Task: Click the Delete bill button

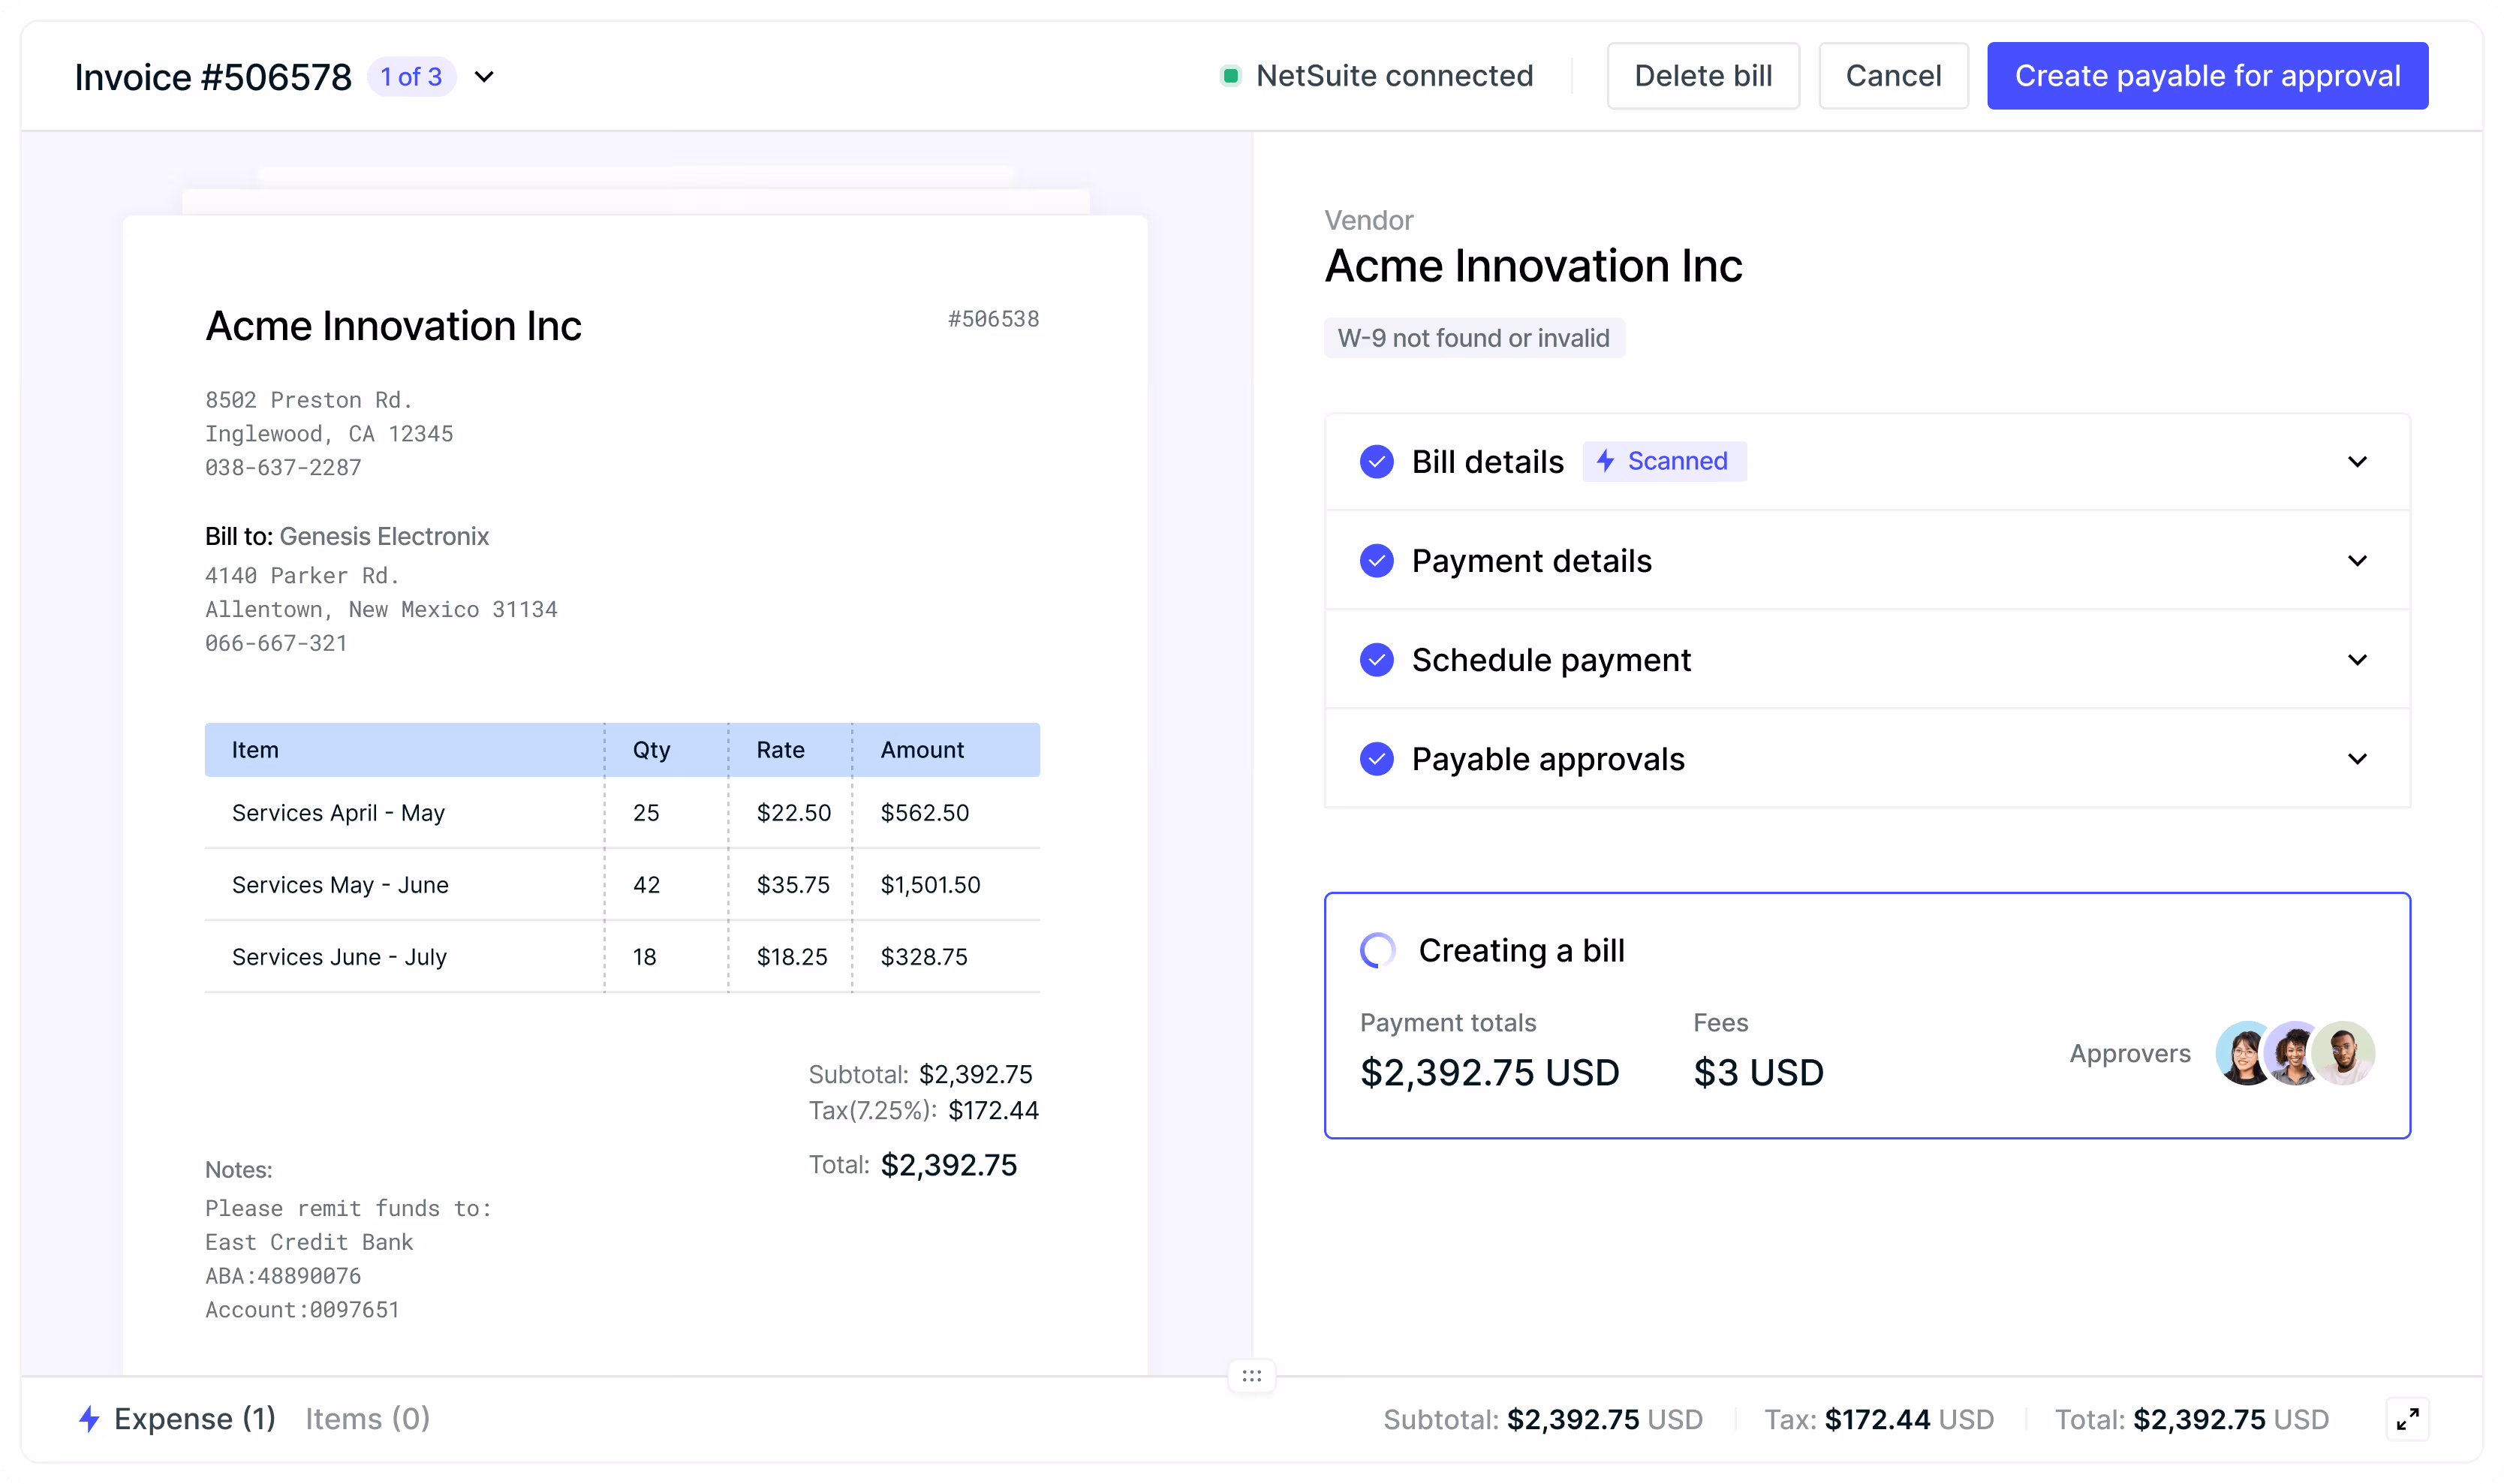Action: coord(1702,76)
